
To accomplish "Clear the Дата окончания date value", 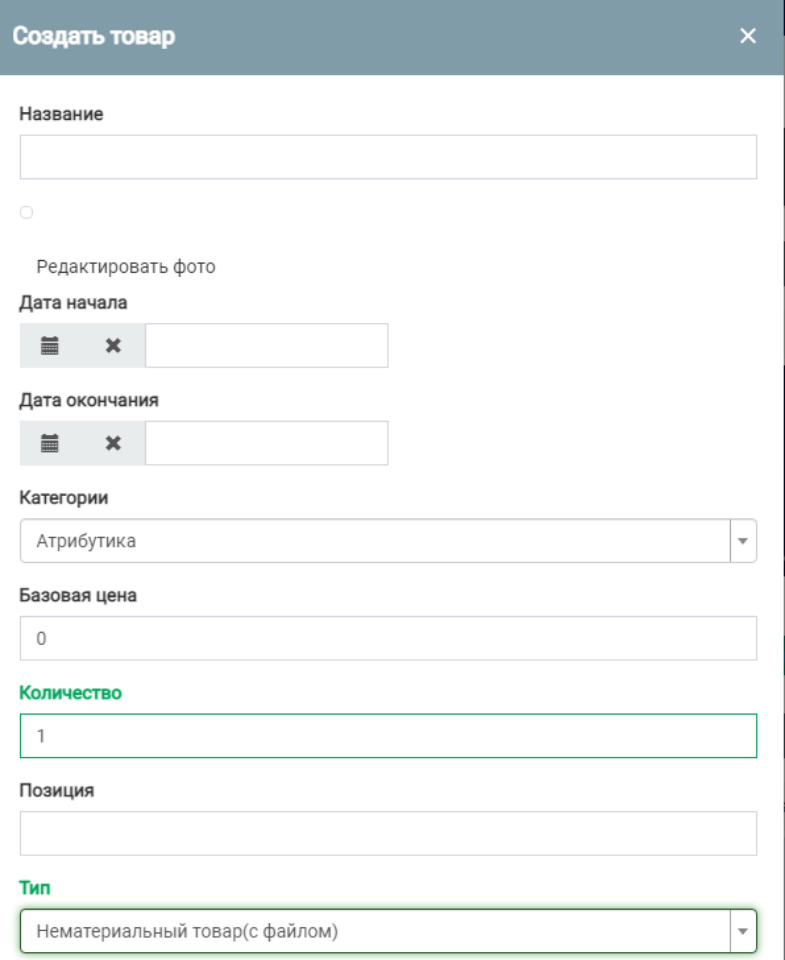I will point(113,443).
